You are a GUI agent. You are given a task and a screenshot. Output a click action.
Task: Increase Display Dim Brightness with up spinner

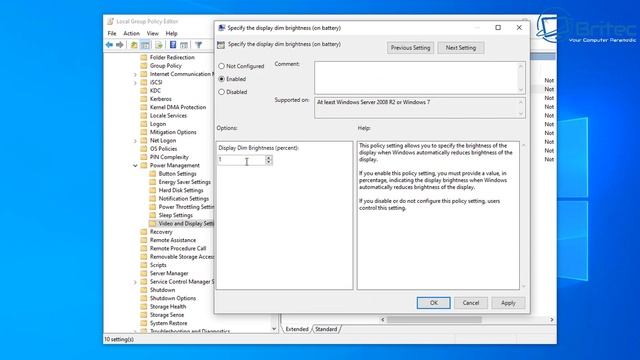[269, 158]
